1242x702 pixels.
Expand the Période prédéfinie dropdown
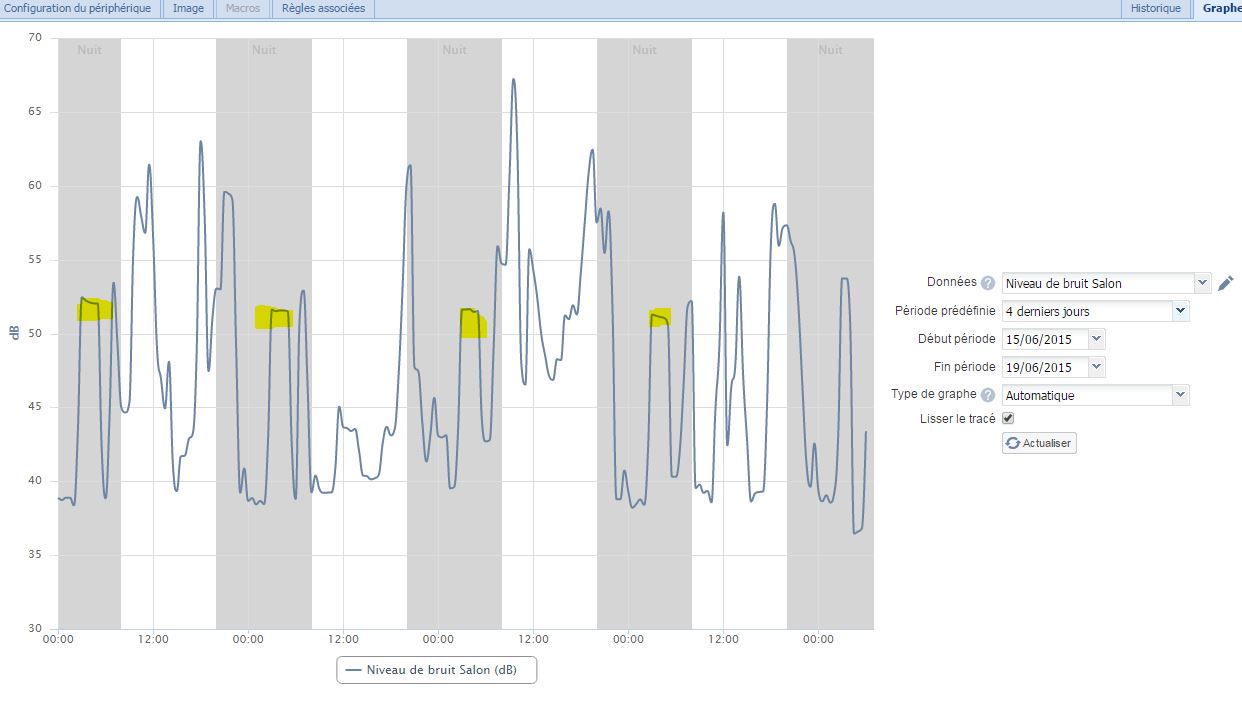click(x=1180, y=311)
